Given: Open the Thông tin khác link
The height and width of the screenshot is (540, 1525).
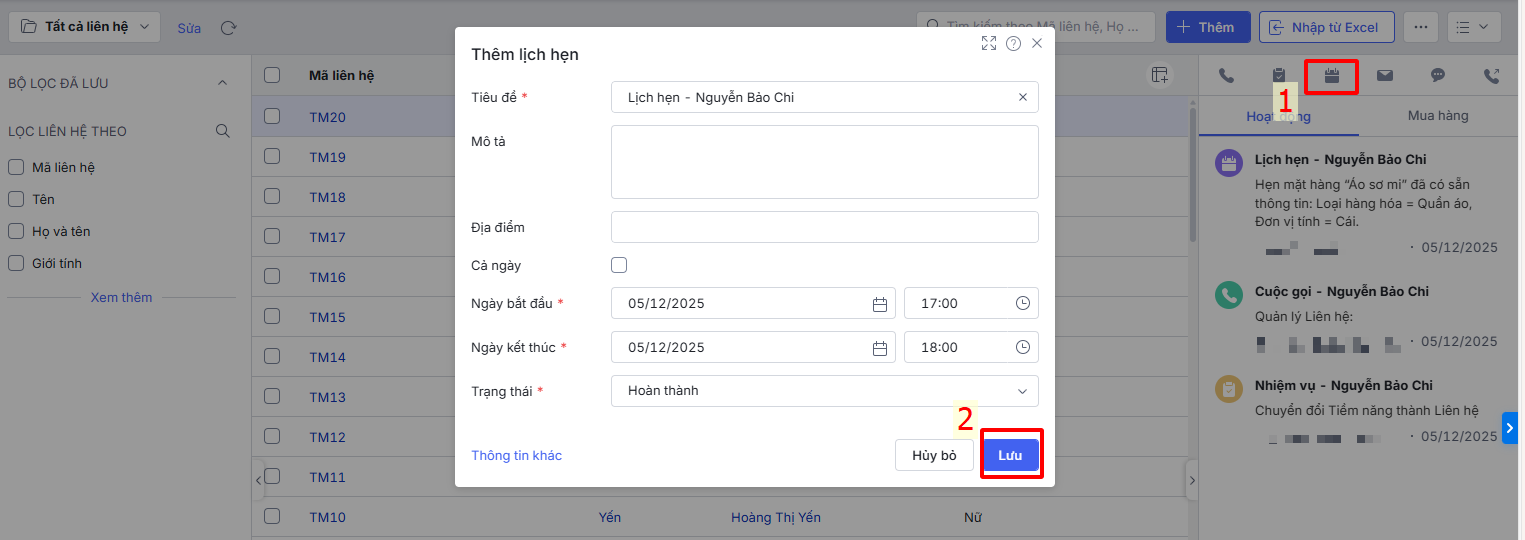Looking at the screenshot, I should (x=516, y=456).
